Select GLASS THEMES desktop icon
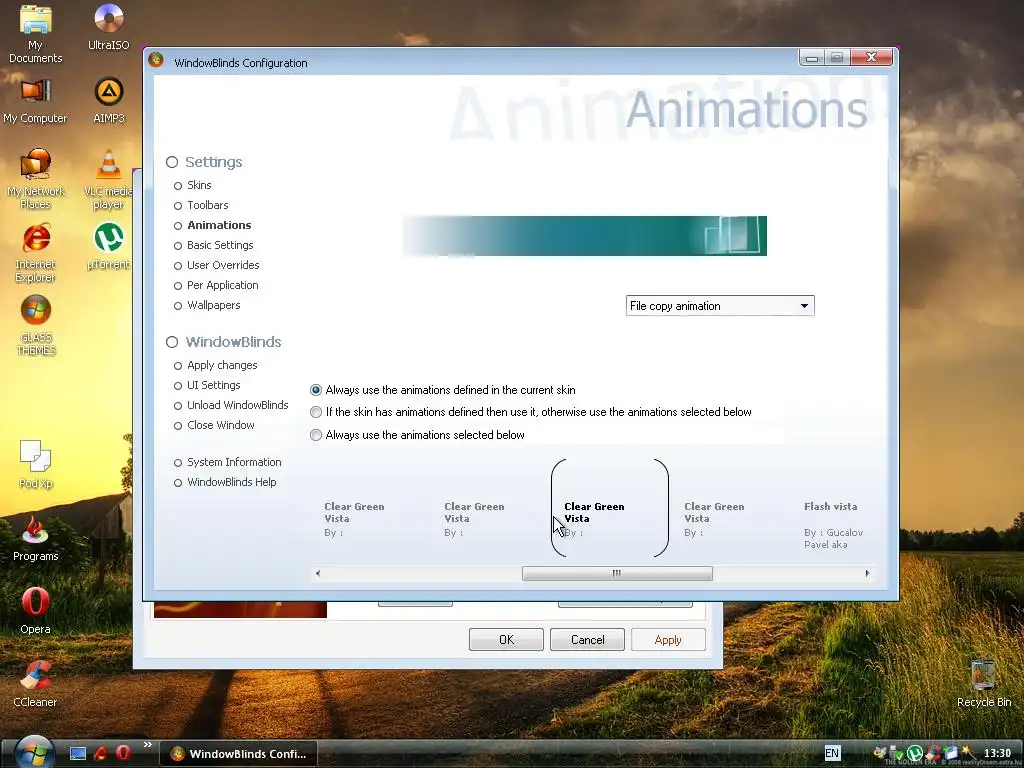1024x768 pixels. [35, 326]
